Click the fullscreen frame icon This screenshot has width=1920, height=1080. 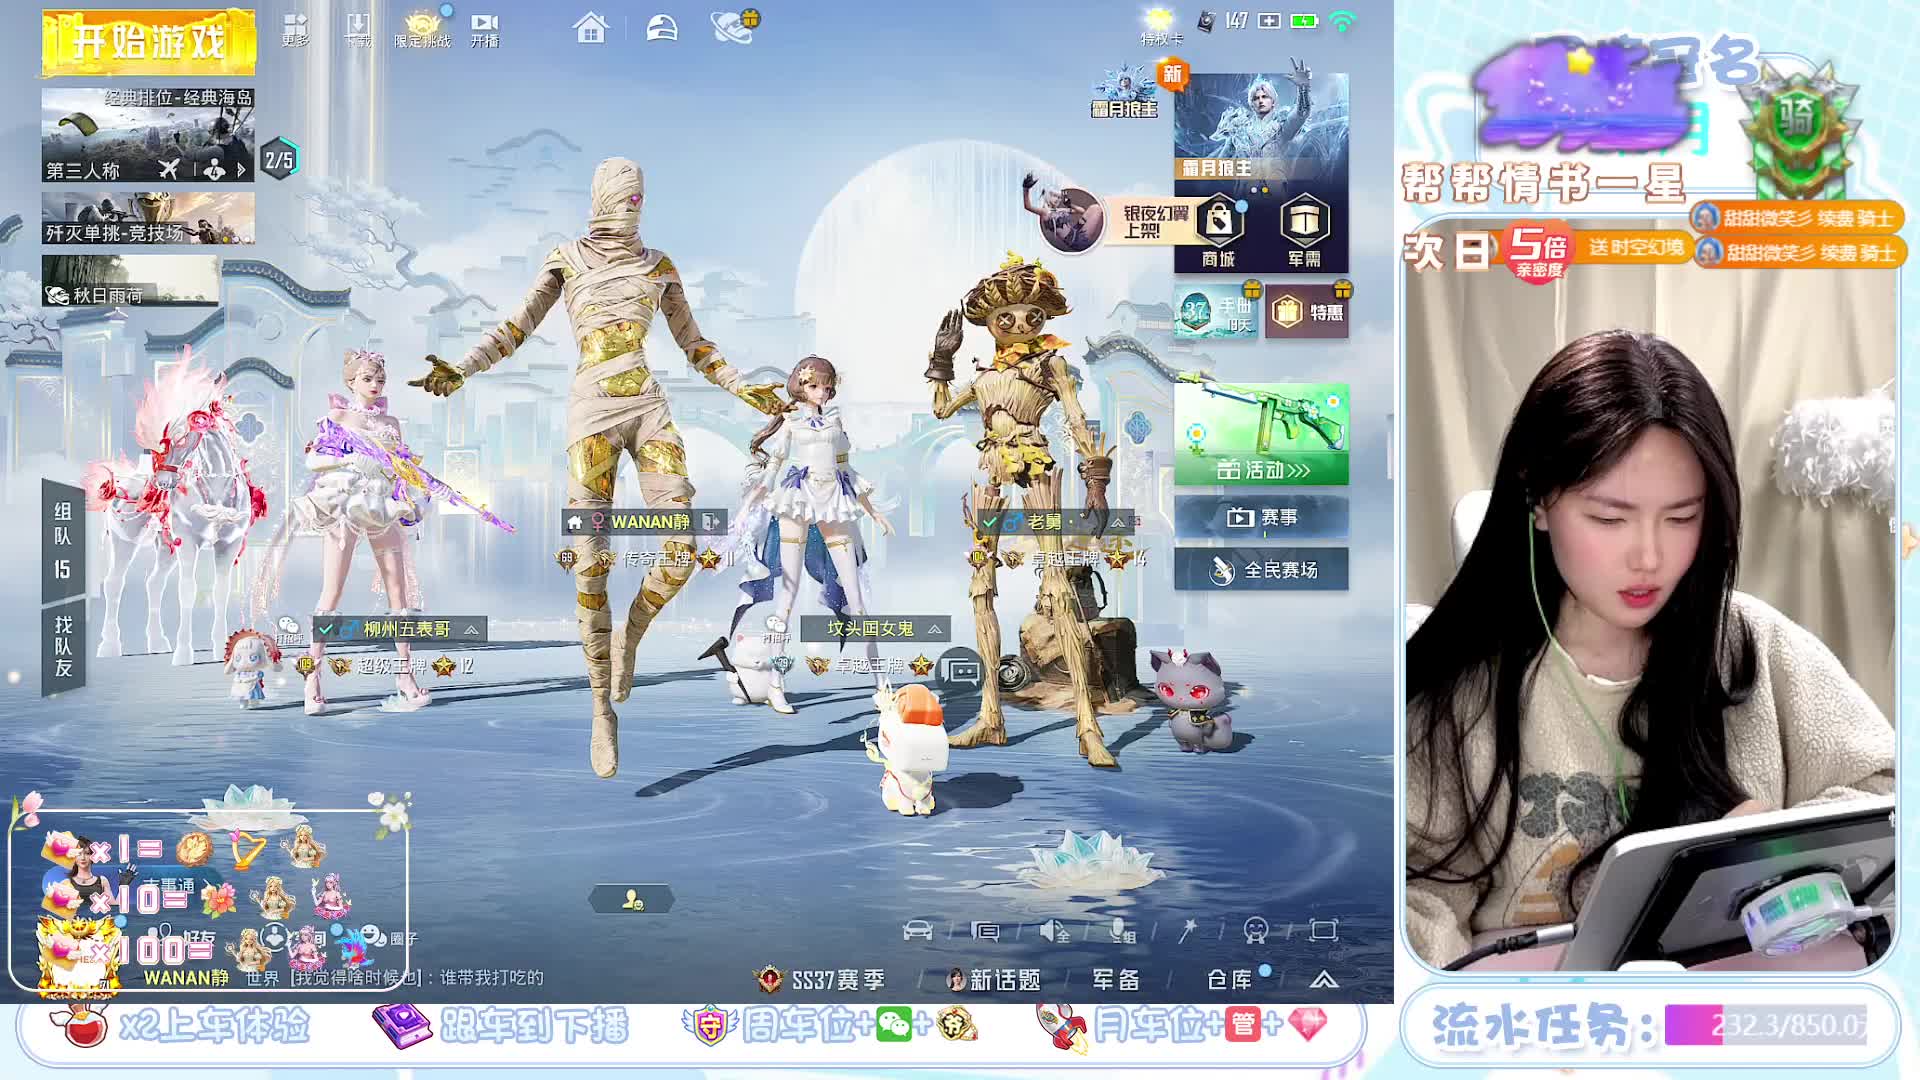point(1323,931)
